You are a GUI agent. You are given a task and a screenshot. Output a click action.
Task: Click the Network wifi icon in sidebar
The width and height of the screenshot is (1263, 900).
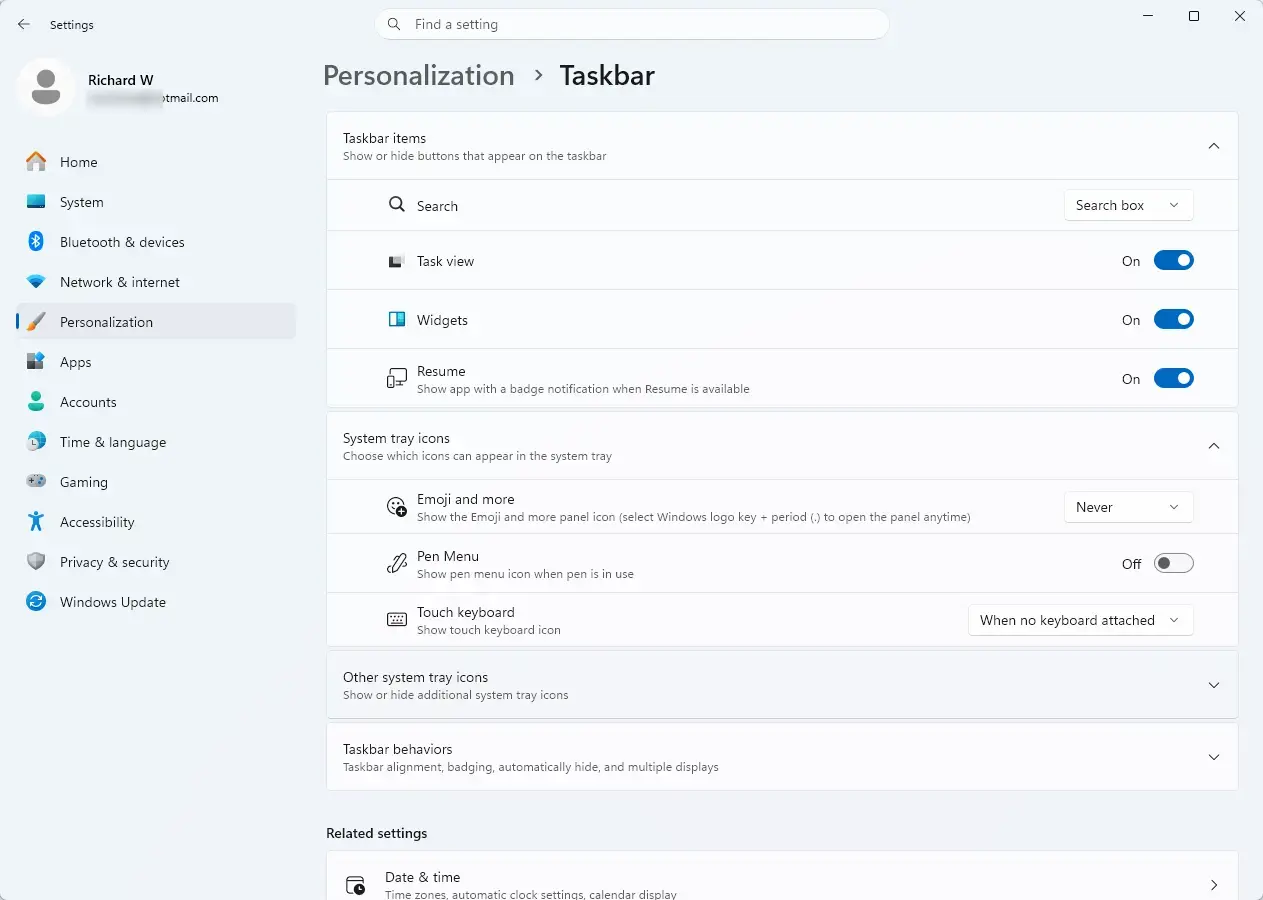[36, 282]
